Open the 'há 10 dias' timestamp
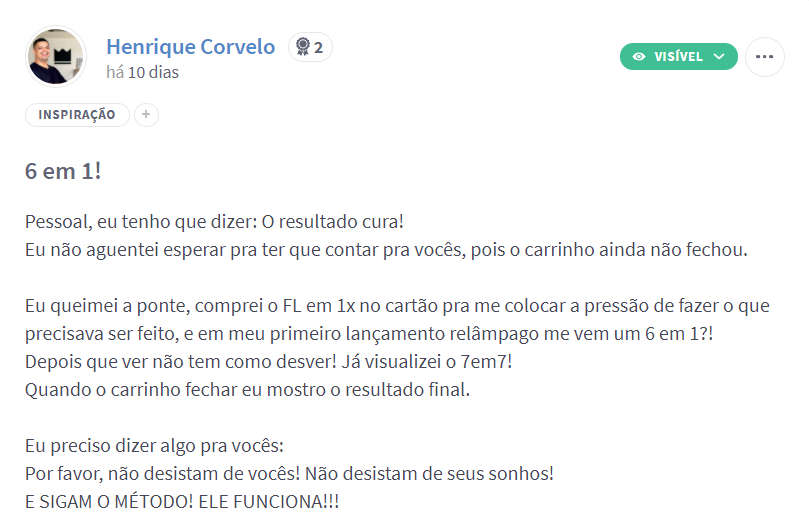The image size is (809, 532). pos(142,72)
